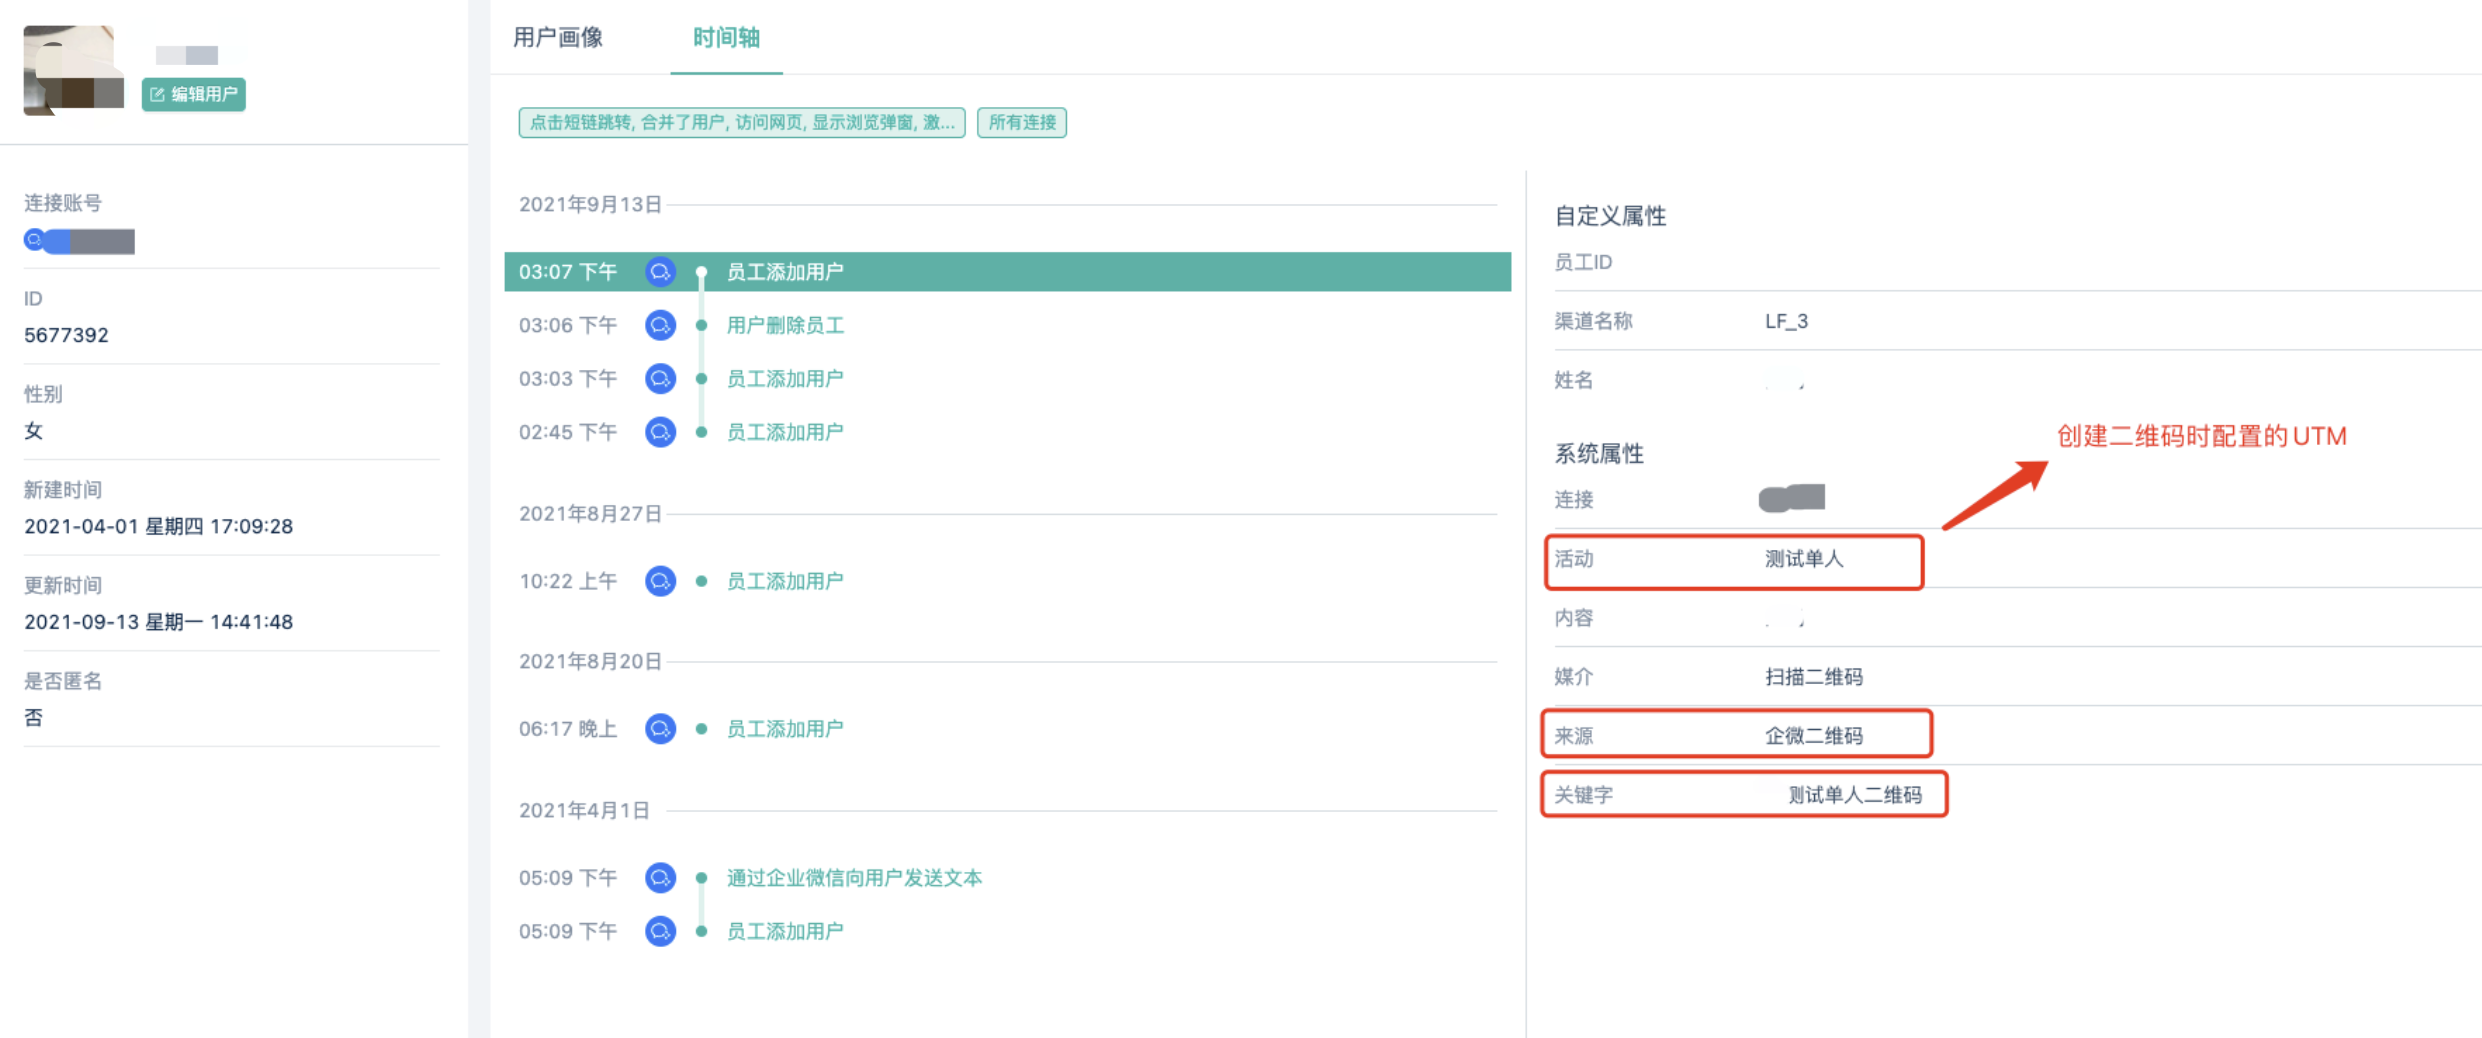The height and width of the screenshot is (1038, 2482).
Task: Click the 活动 测试单人 attribute row
Action: (1732, 560)
